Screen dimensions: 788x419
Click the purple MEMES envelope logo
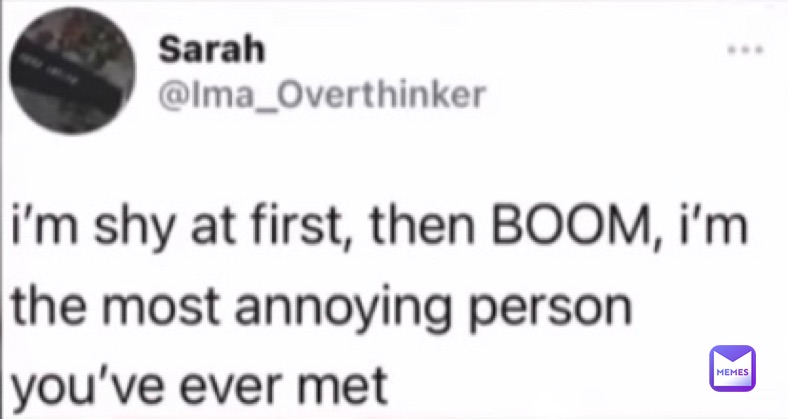coord(732,368)
